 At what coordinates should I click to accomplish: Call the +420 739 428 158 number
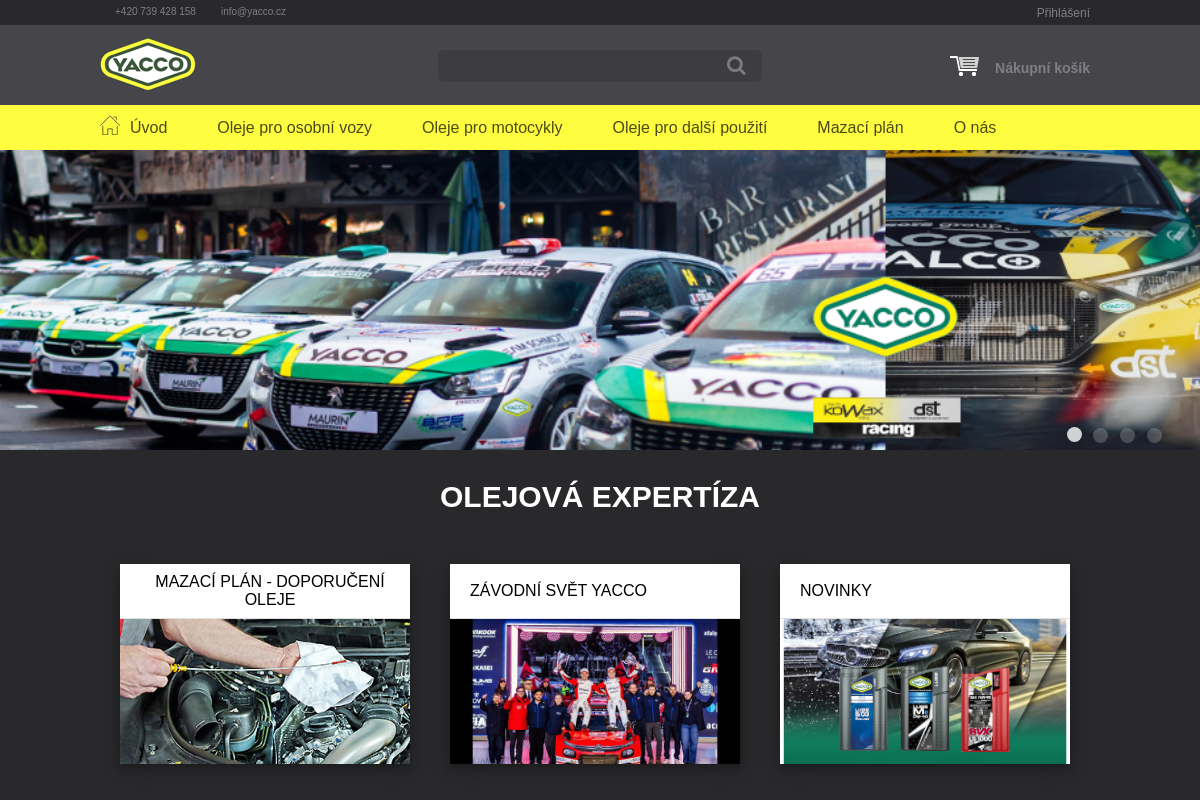[x=155, y=12]
